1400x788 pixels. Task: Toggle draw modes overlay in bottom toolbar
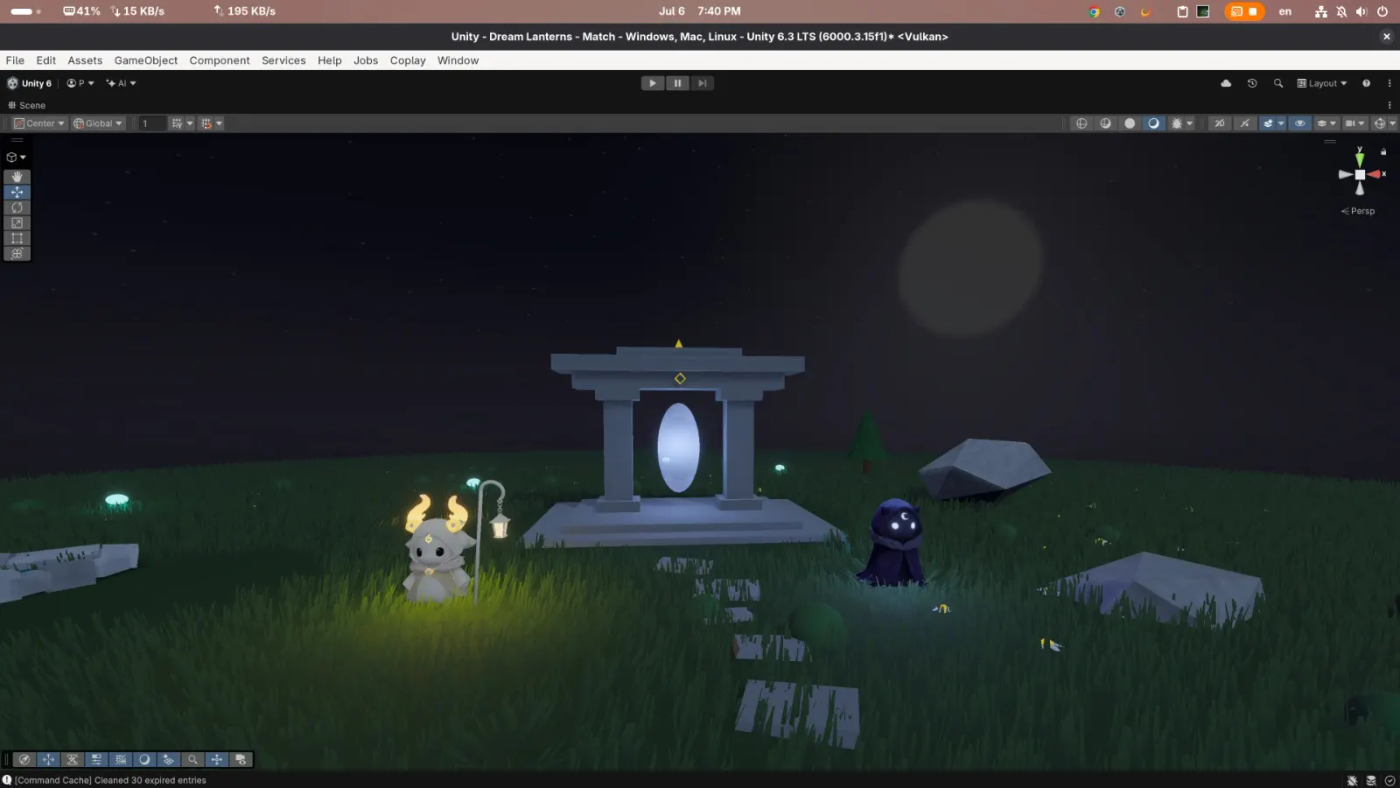144,760
